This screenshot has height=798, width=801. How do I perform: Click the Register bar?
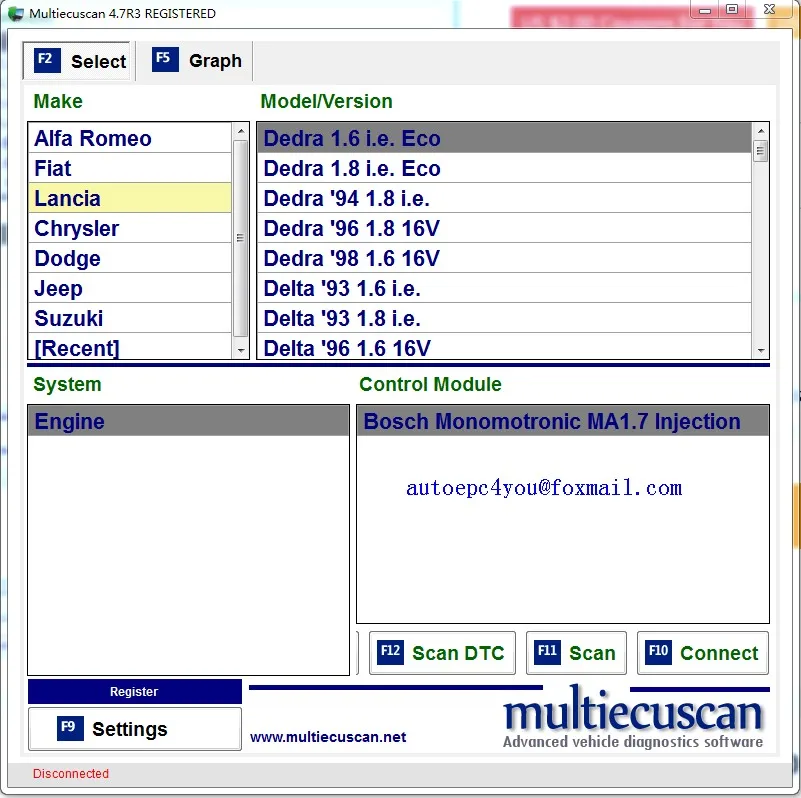coord(135,691)
